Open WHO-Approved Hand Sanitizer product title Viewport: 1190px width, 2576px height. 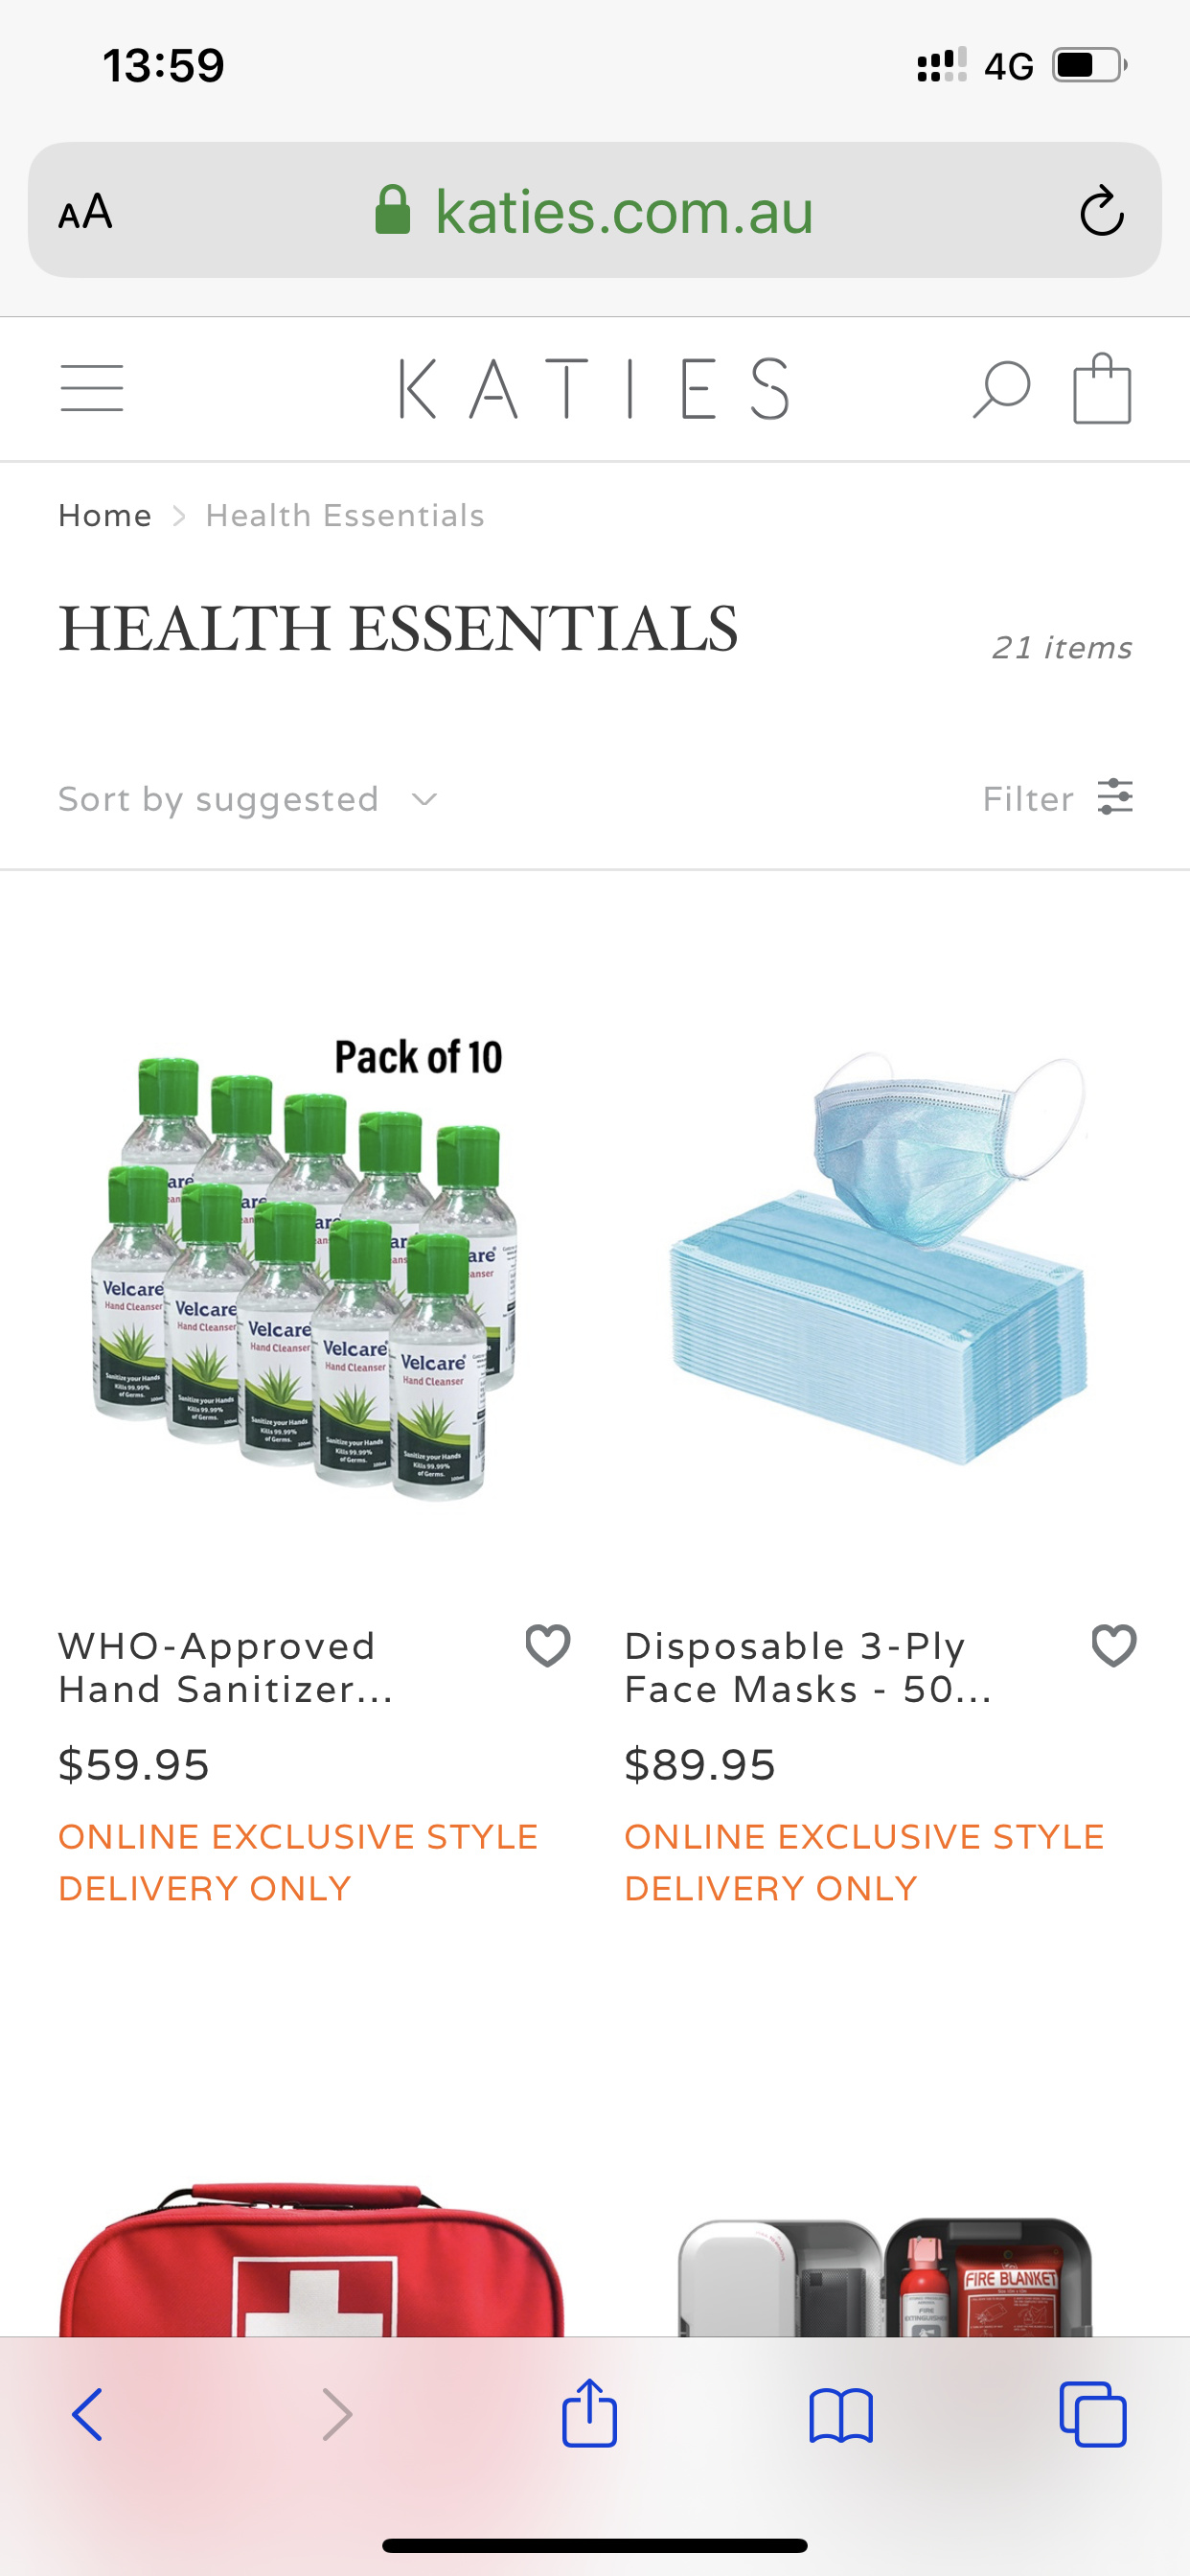click(226, 1667)
